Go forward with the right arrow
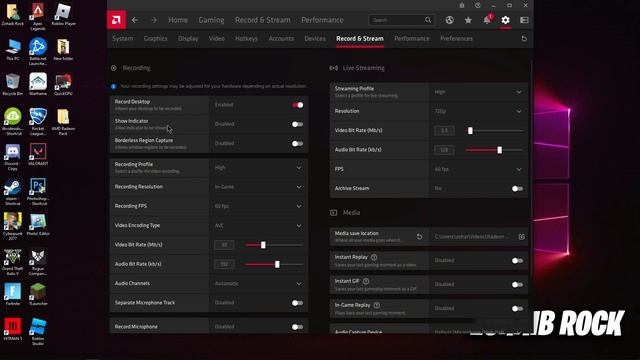 [x=153, y=20]
